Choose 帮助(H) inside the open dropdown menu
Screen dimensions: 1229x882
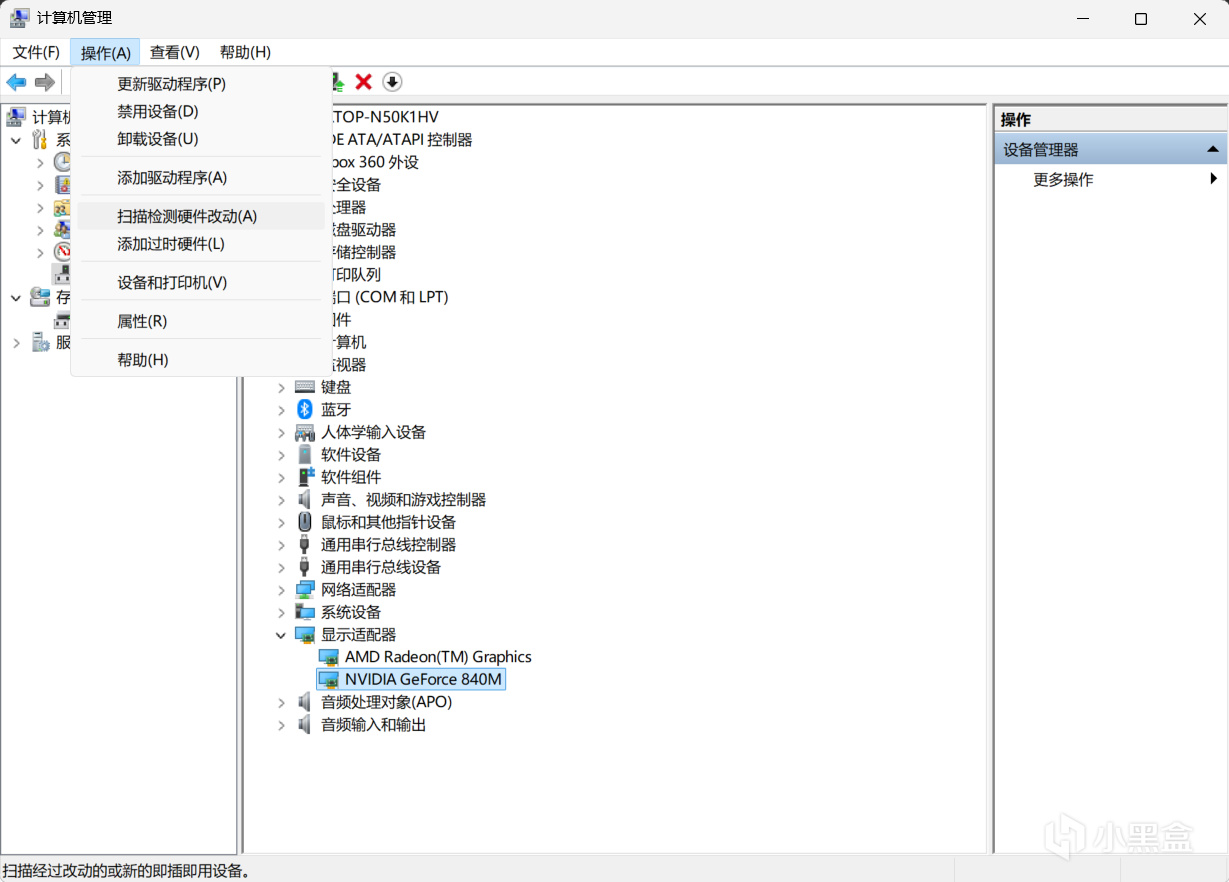point(200,359)
